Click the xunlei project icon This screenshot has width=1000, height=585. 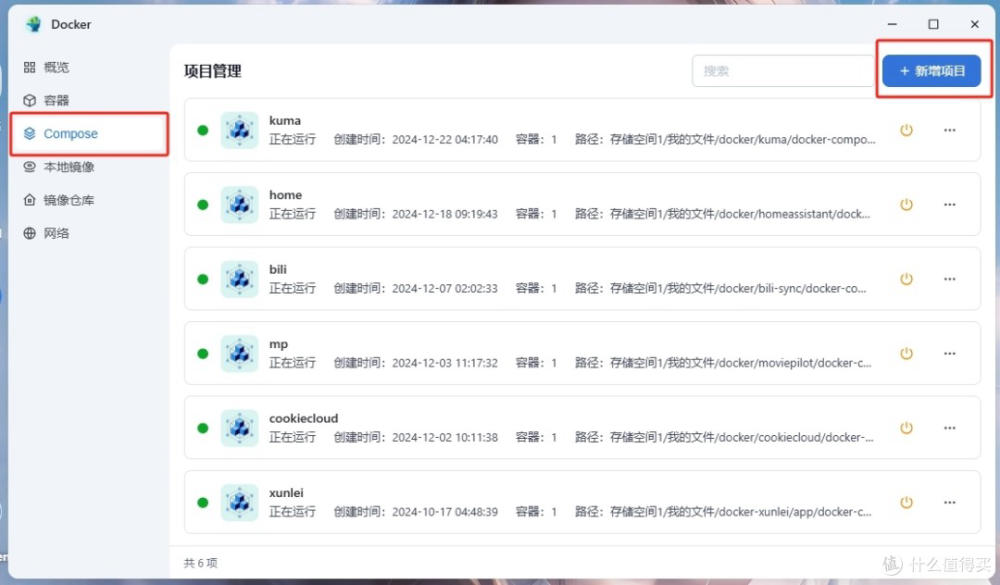239,503
